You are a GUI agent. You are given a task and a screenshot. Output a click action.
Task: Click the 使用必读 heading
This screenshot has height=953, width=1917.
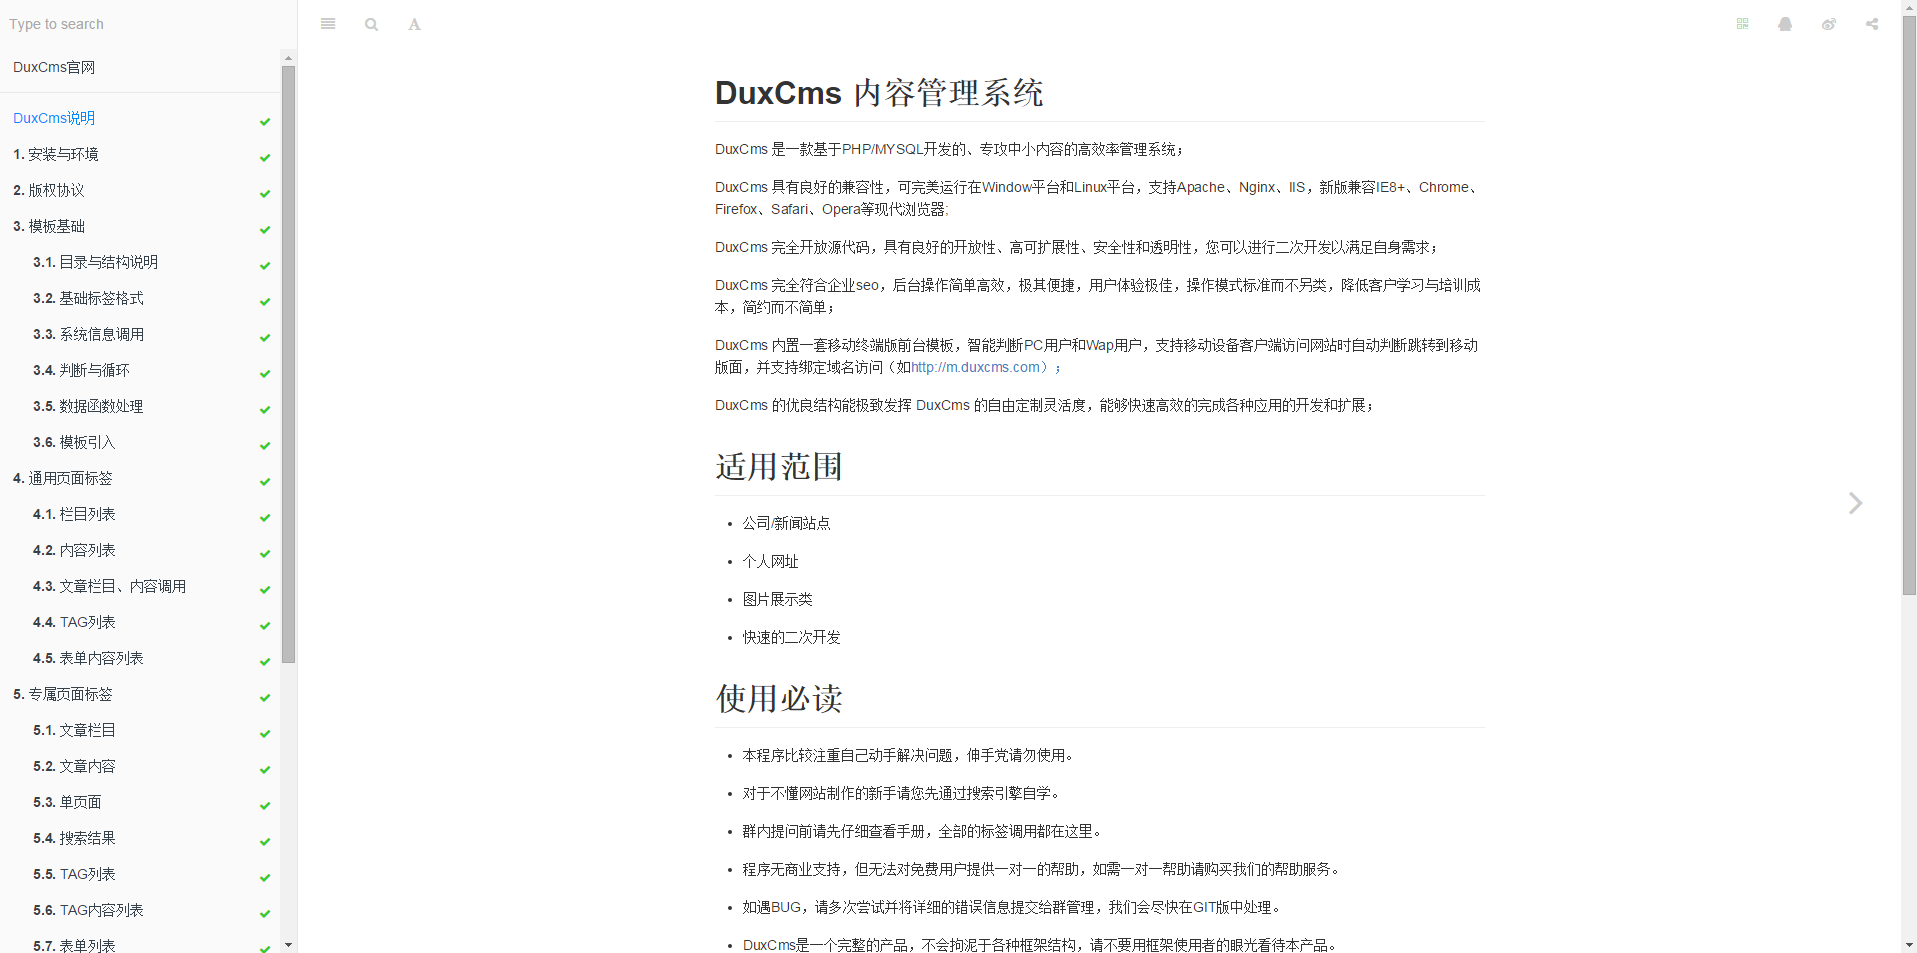779,699
